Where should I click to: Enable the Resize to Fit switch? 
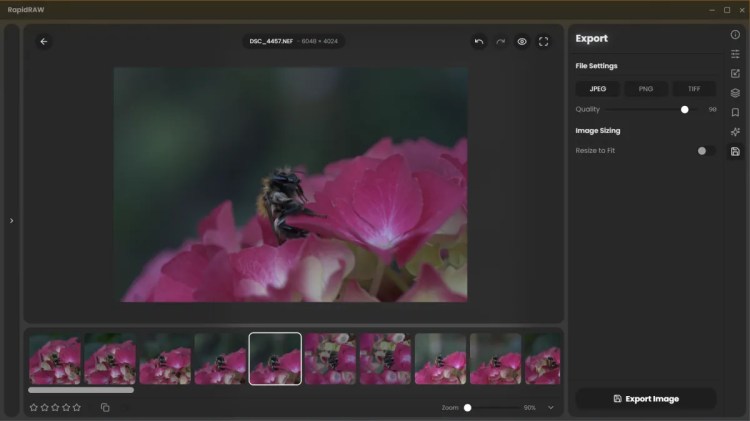pyautogui.click(x=706, y=151)
